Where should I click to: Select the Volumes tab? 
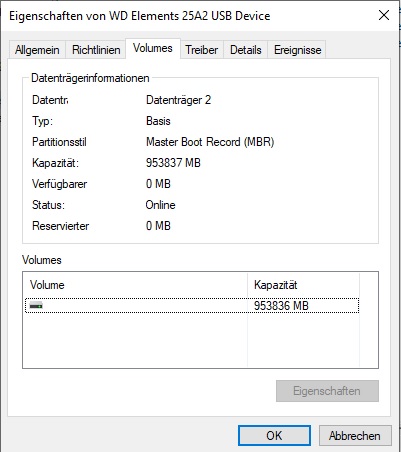click(x=153, y=48)
